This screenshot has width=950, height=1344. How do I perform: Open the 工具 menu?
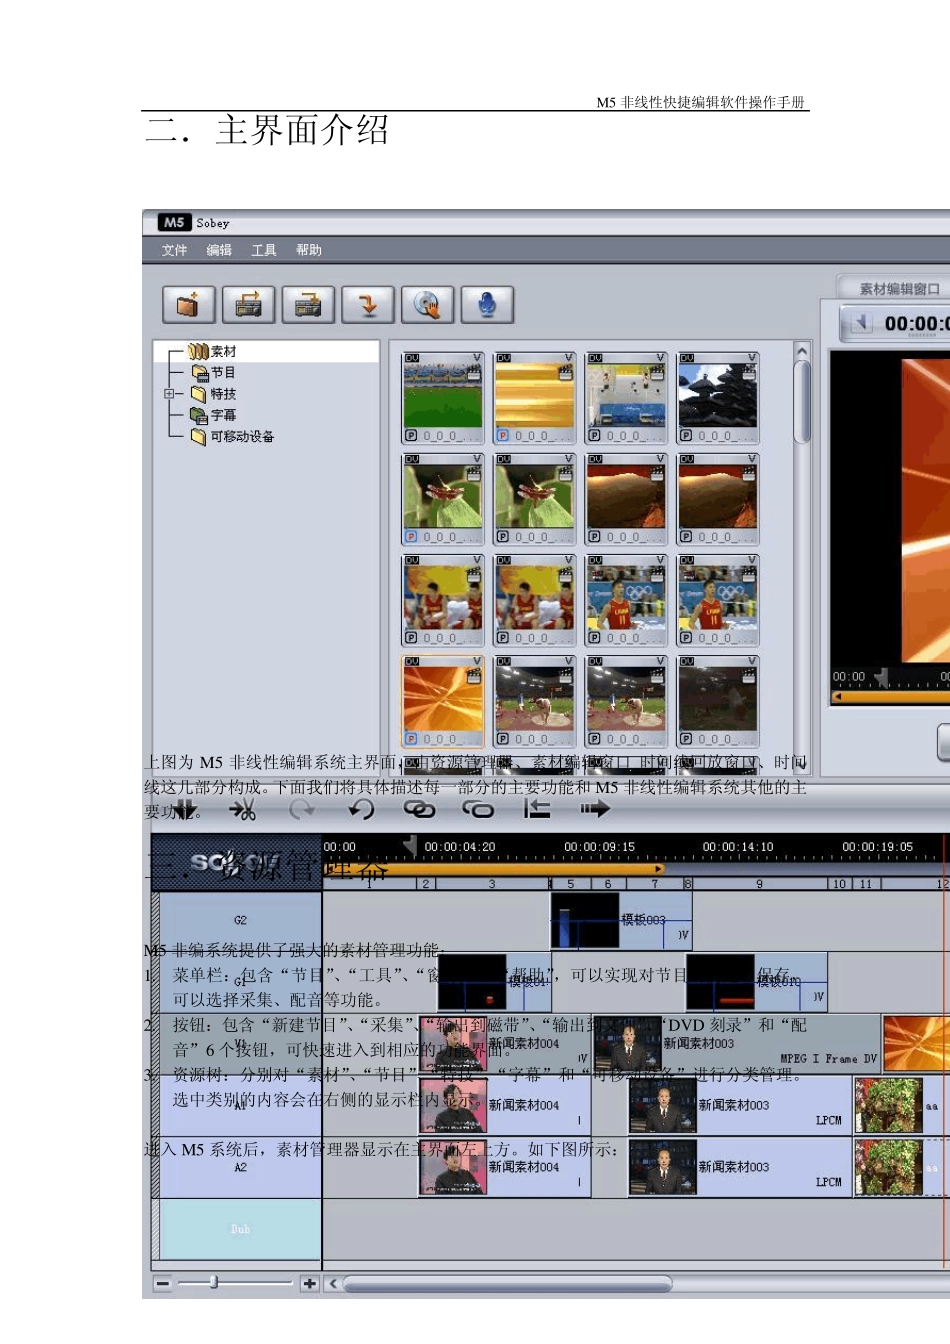(x=264, y=250)
